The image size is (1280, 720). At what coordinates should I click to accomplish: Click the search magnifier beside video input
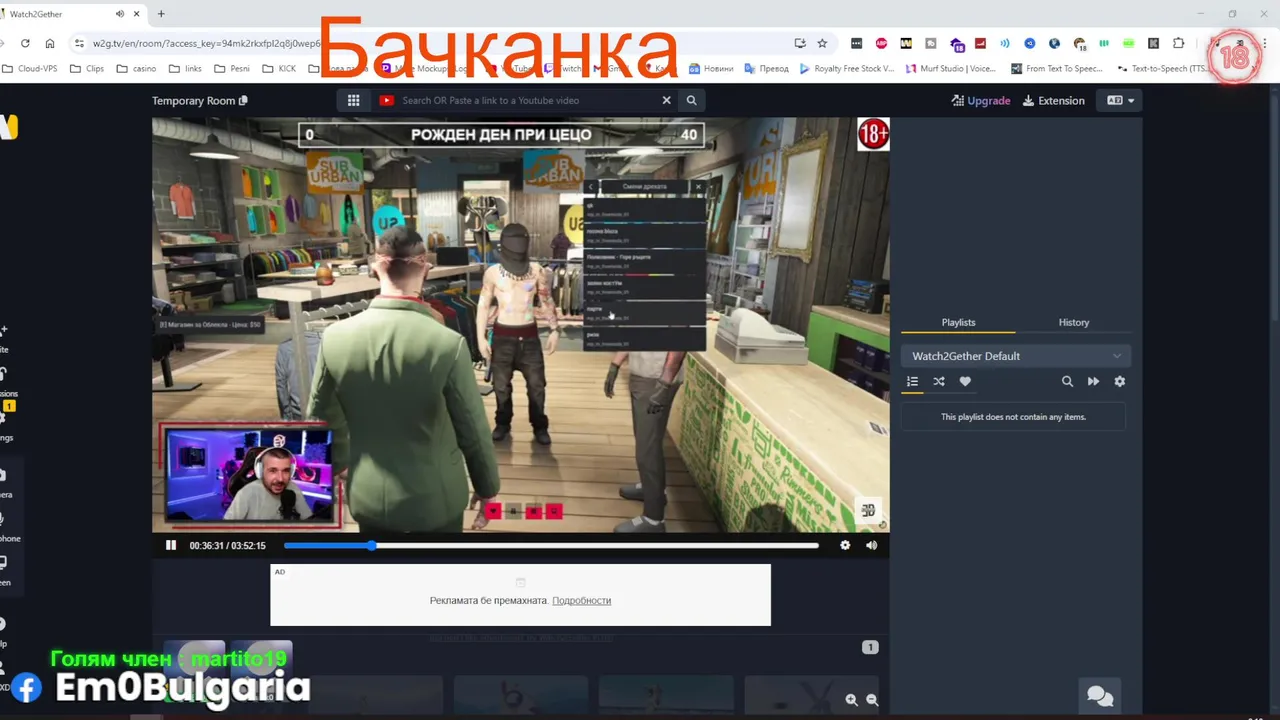691,100
